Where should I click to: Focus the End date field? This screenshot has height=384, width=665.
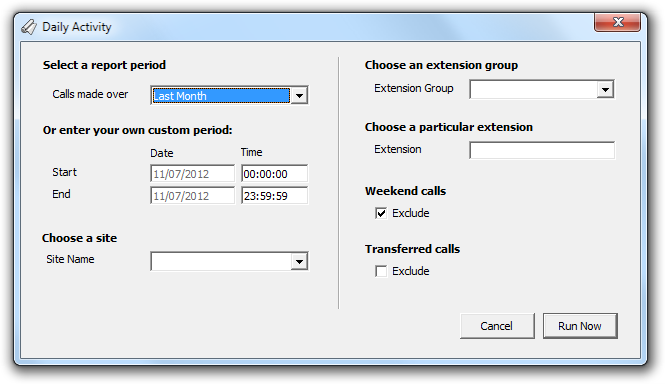click(x=193, y=196)
